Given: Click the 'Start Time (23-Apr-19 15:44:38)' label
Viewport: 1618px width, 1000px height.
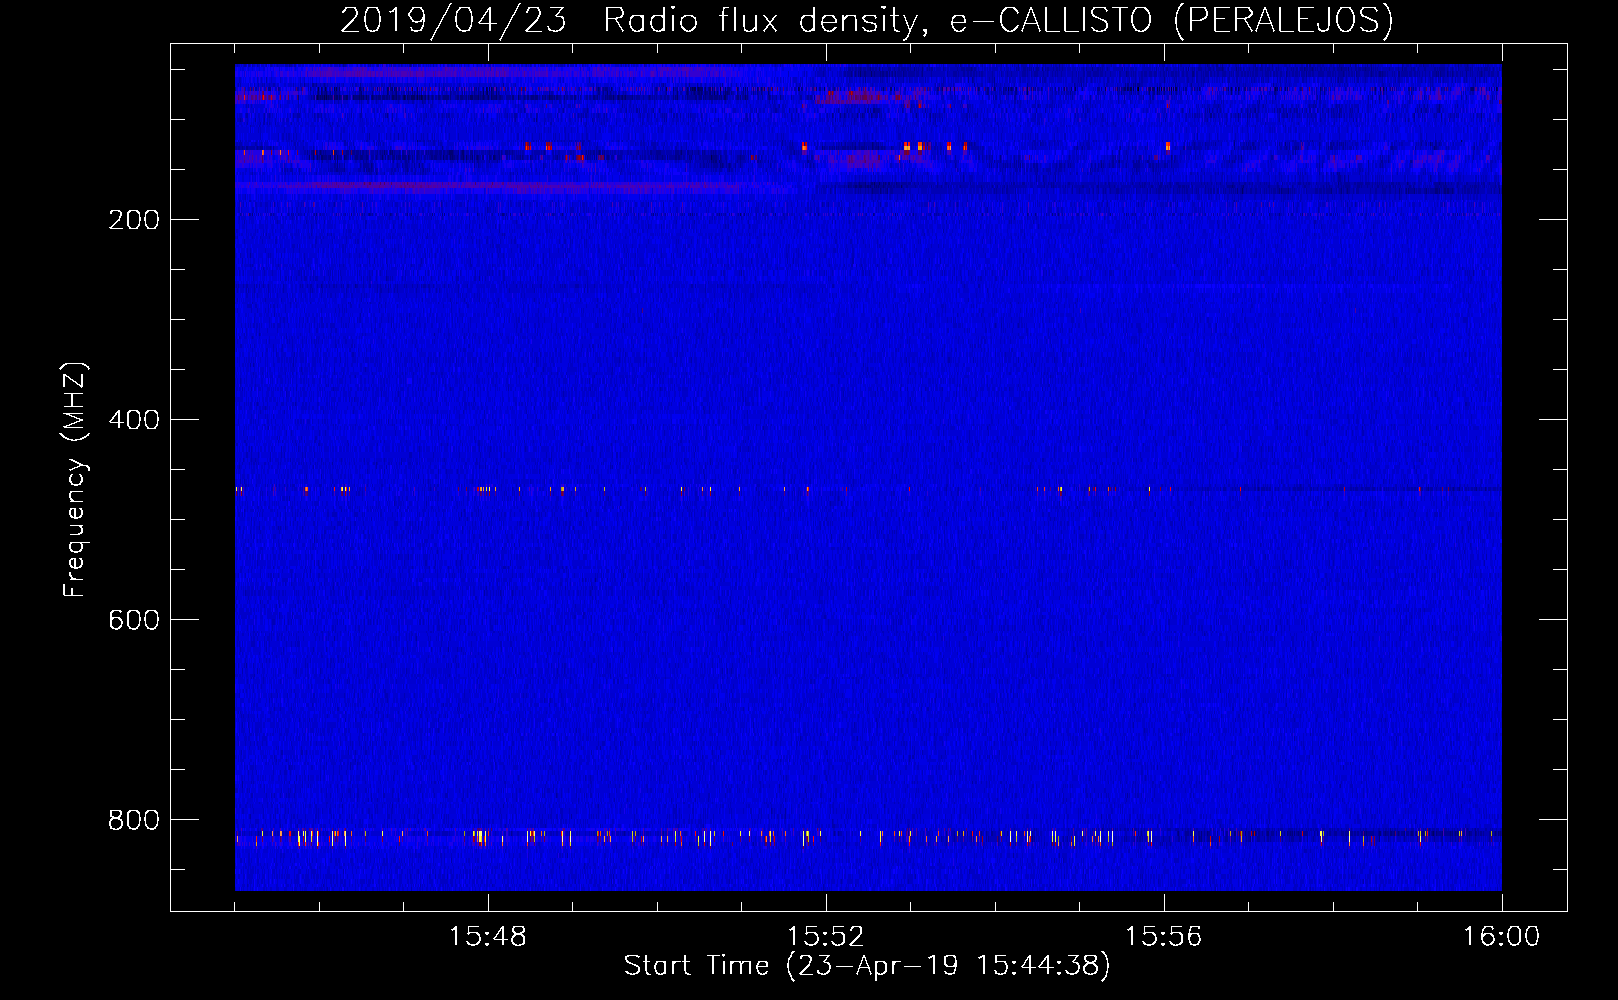Looking at the screenshot, I should click(867, 966).
